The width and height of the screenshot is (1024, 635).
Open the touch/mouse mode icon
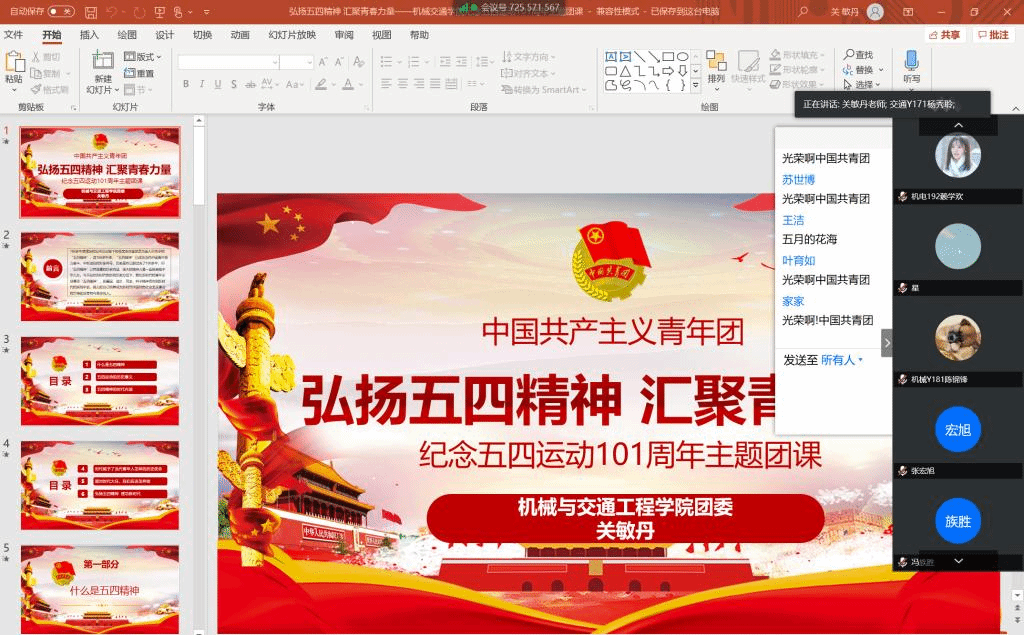point(178,12)
